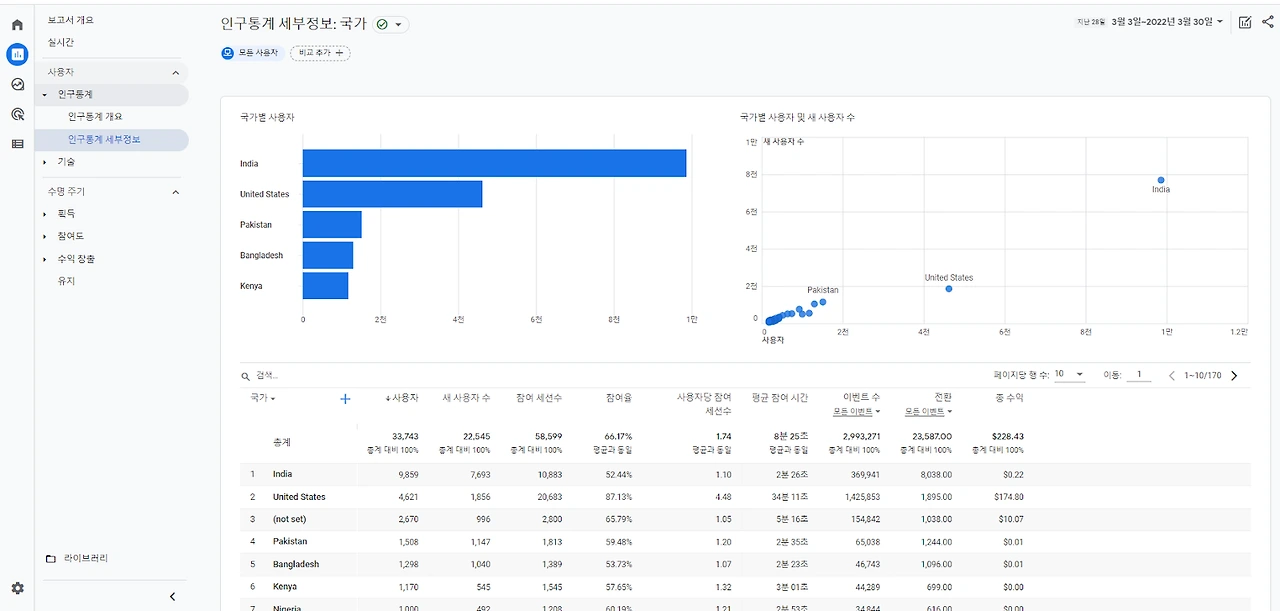
Task: Open the Advertising icon in left rail
Action: 17,114
